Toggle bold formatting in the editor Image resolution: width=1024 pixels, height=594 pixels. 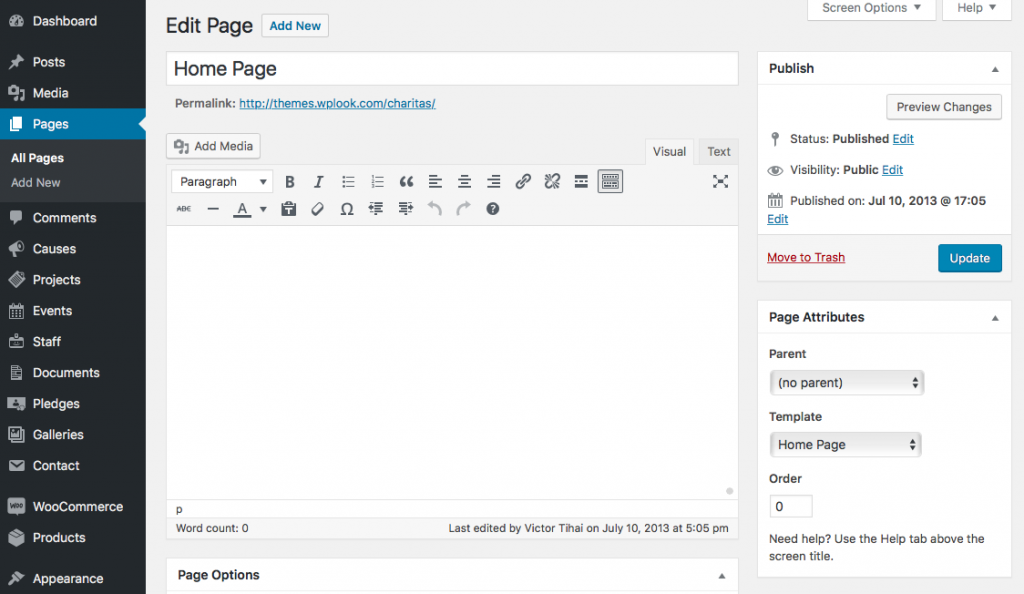coord(289,181)
